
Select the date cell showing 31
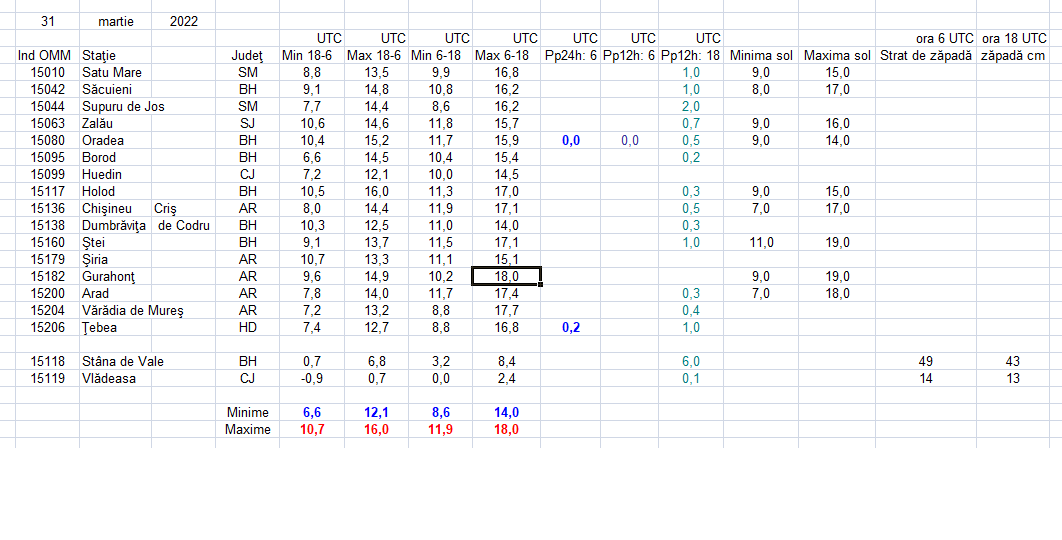click(x=47, y=21)
